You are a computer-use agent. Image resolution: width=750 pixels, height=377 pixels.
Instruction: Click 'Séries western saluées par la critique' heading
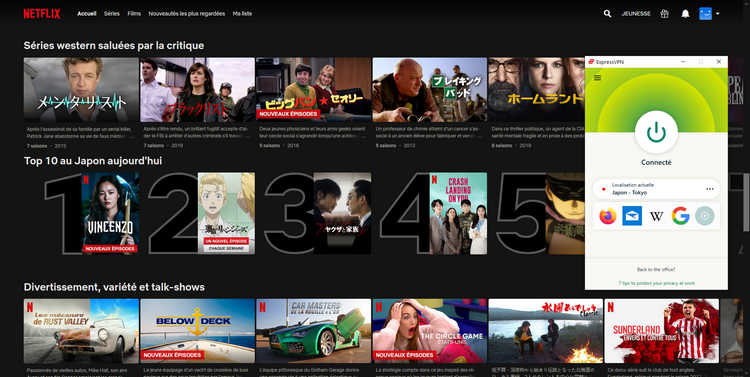coord(114,45)
